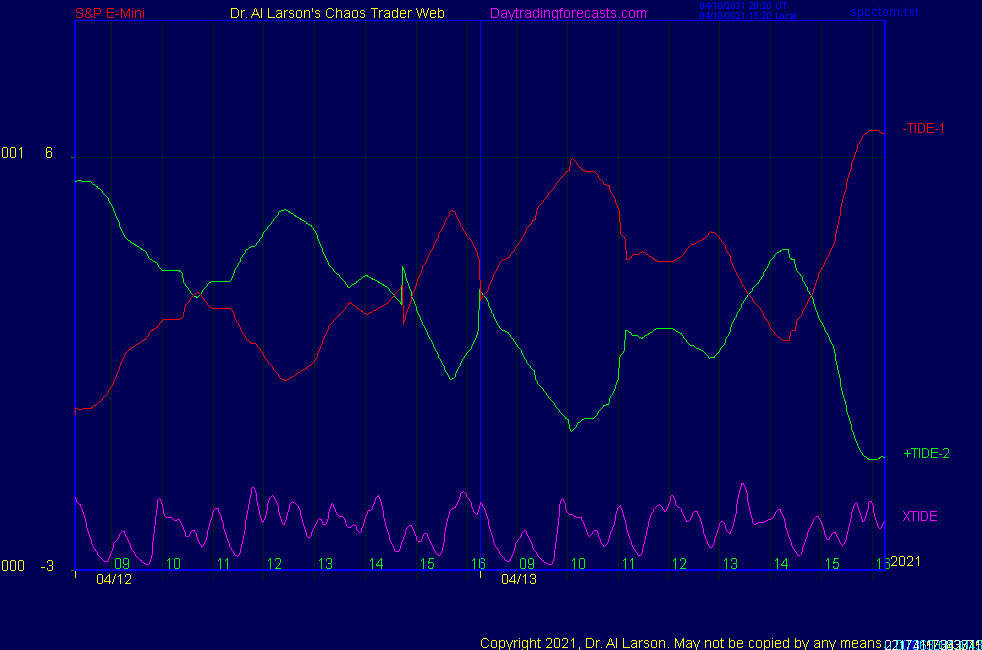Click the -3 value on y-axis
This screenshot has width=982, height=650.
coord(47,566)
